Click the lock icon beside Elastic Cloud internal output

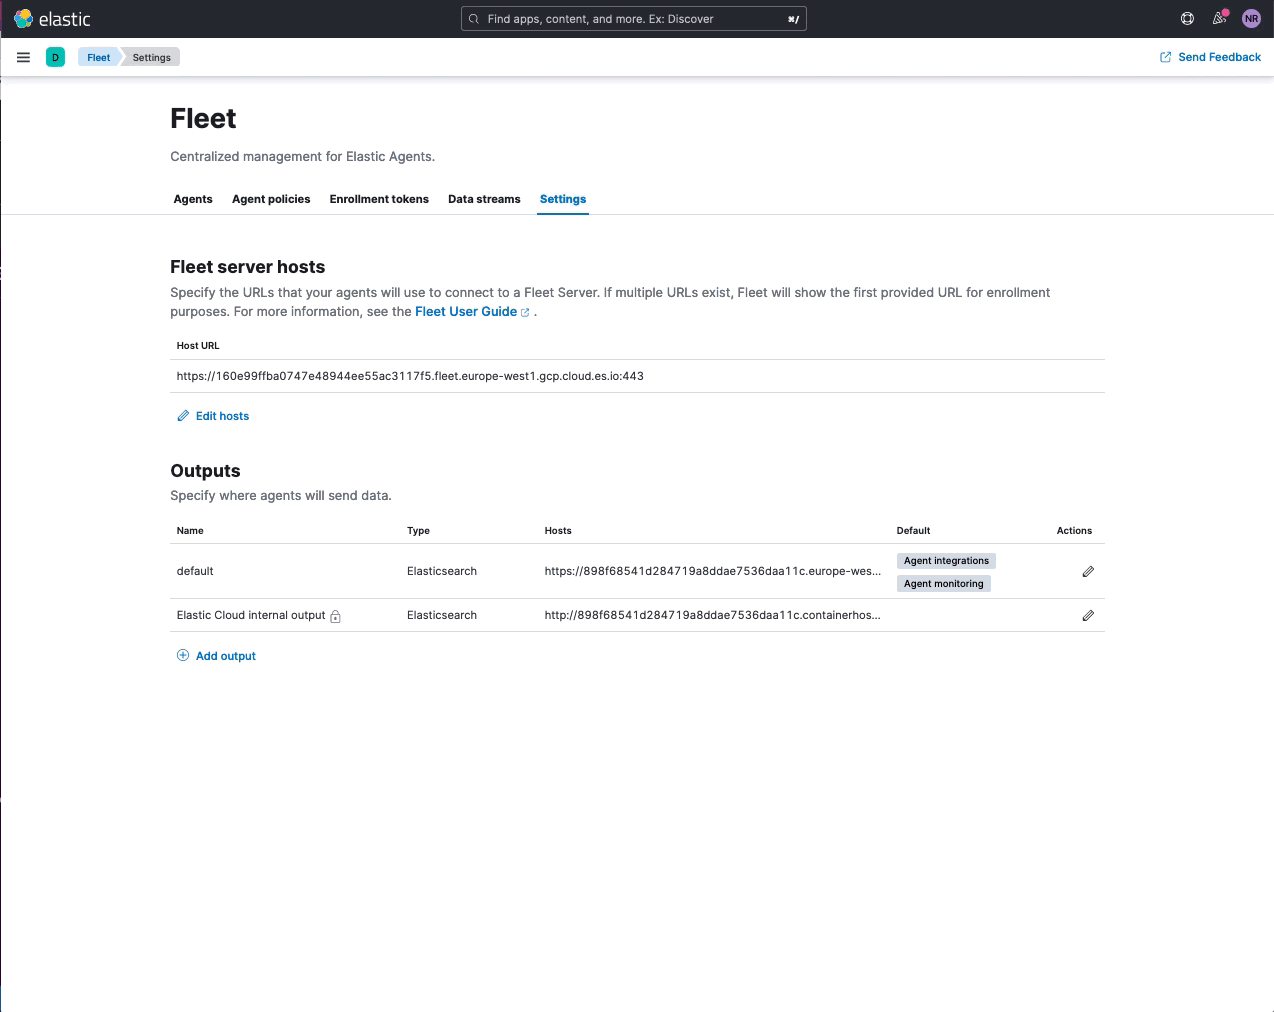[x=335, y=616]
